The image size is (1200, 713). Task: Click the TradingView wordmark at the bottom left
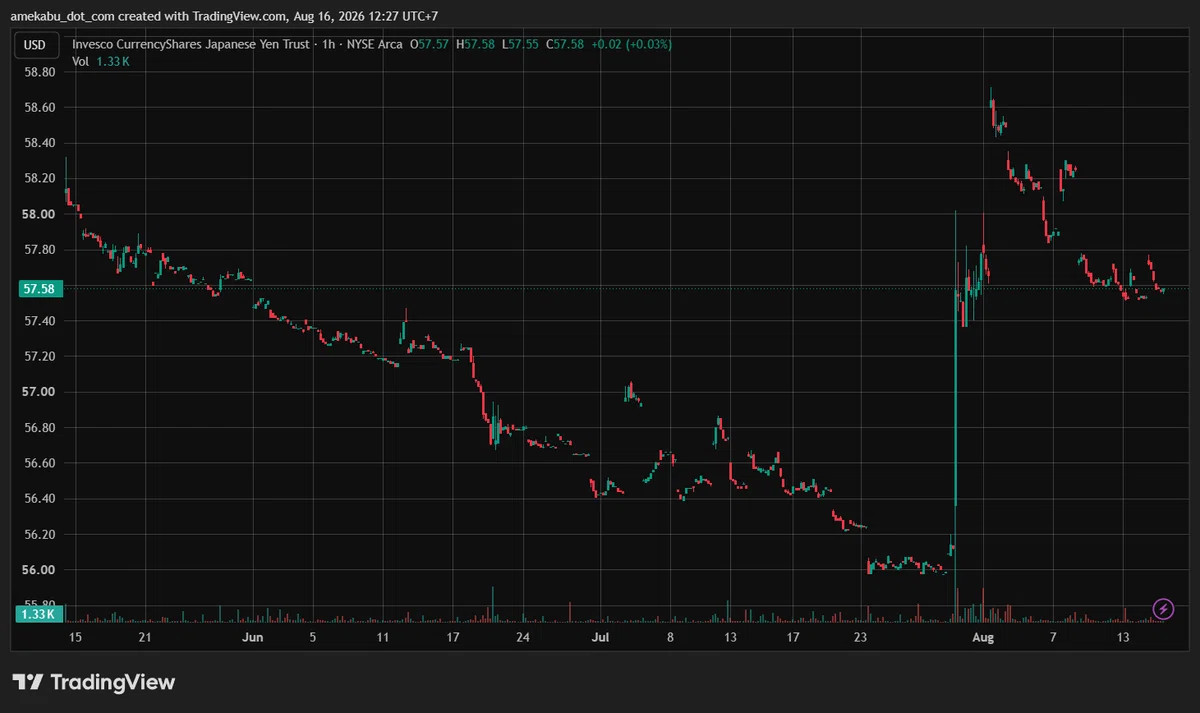click(x=113, y=682)
